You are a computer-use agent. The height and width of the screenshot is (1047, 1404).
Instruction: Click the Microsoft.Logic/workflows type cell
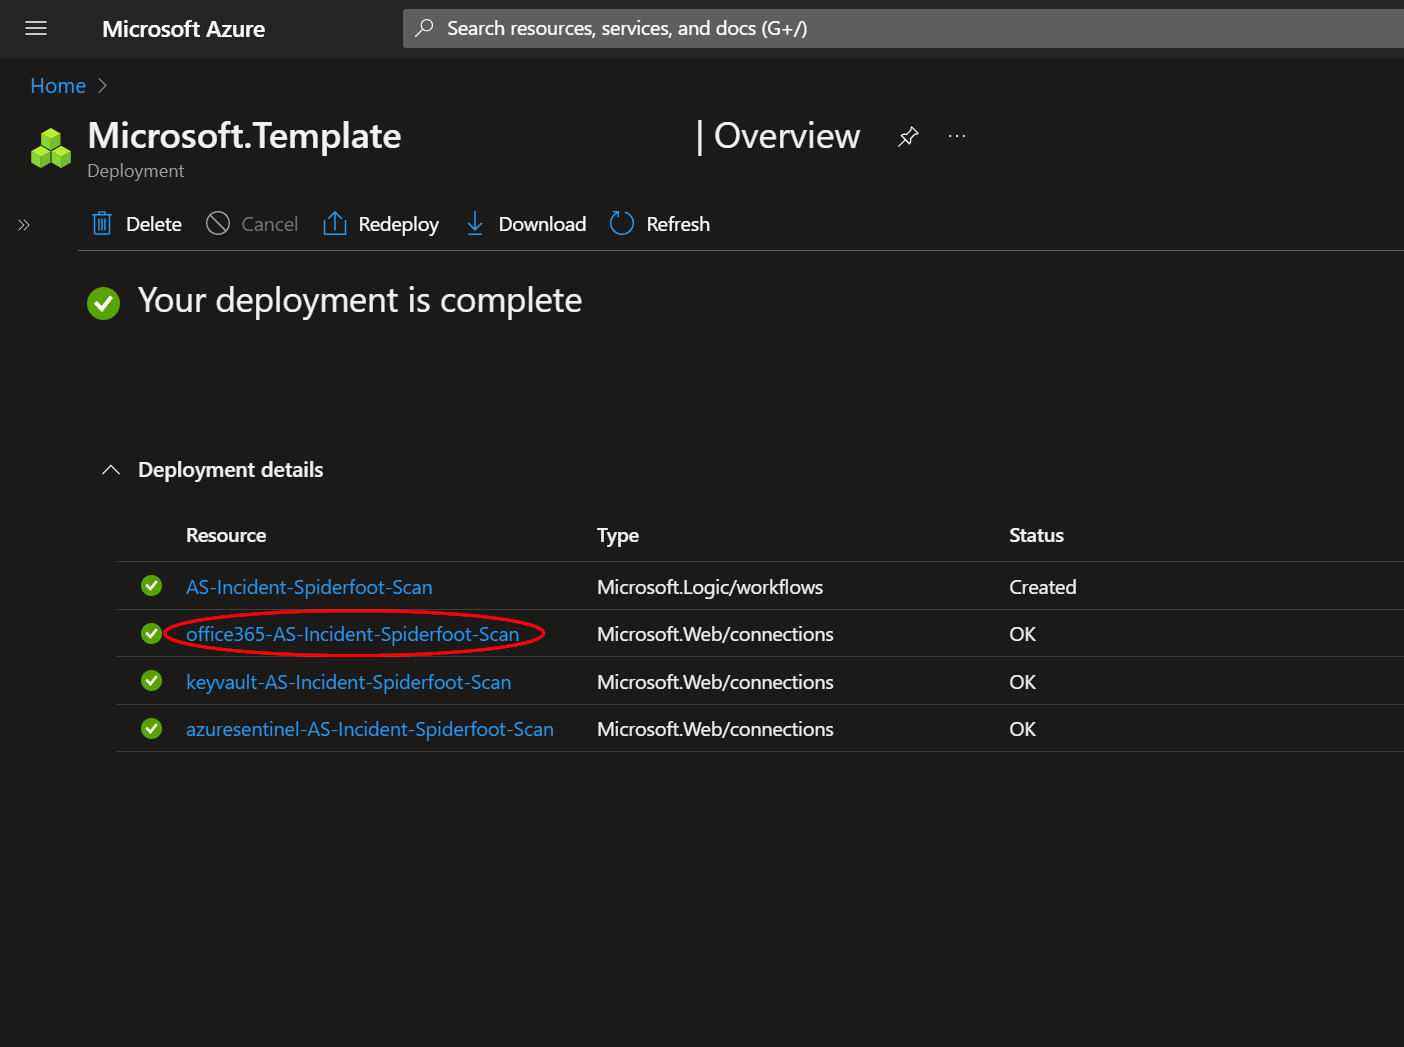[x=710, y=587]
